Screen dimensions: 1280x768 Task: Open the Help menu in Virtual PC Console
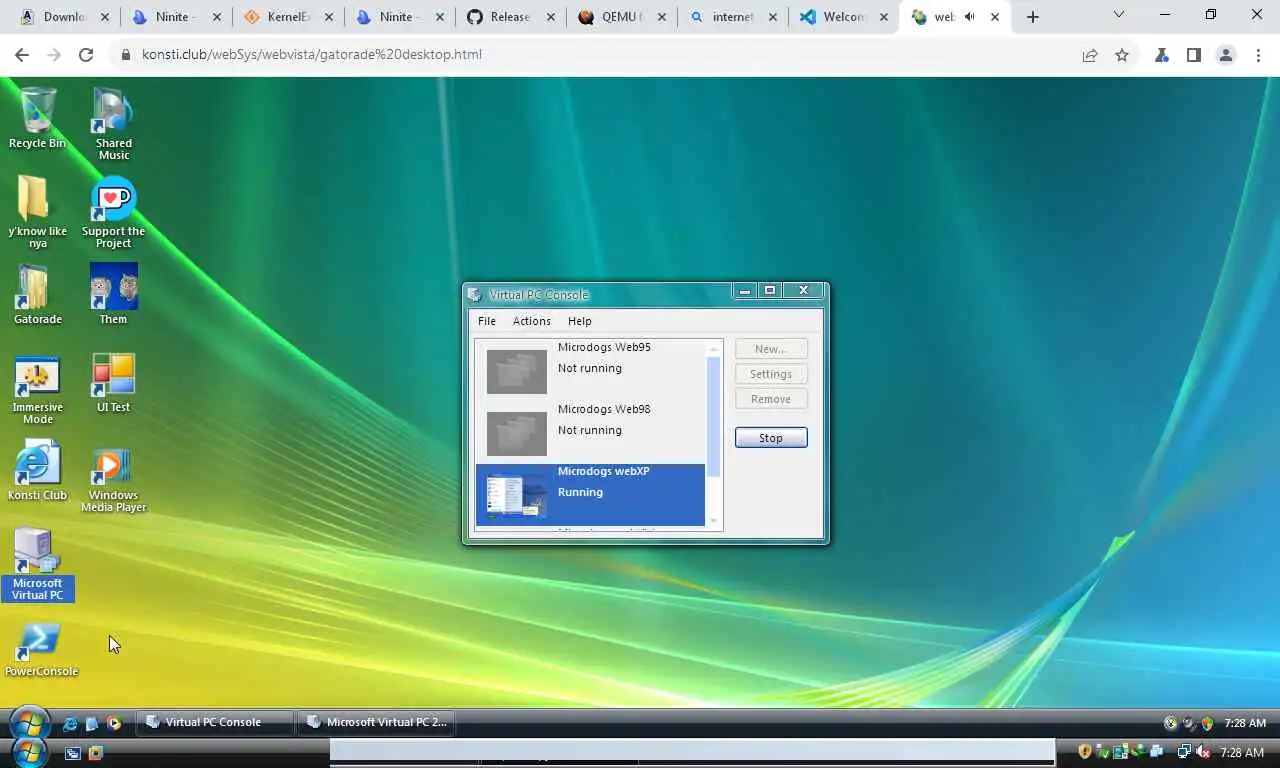click(580, 321)
